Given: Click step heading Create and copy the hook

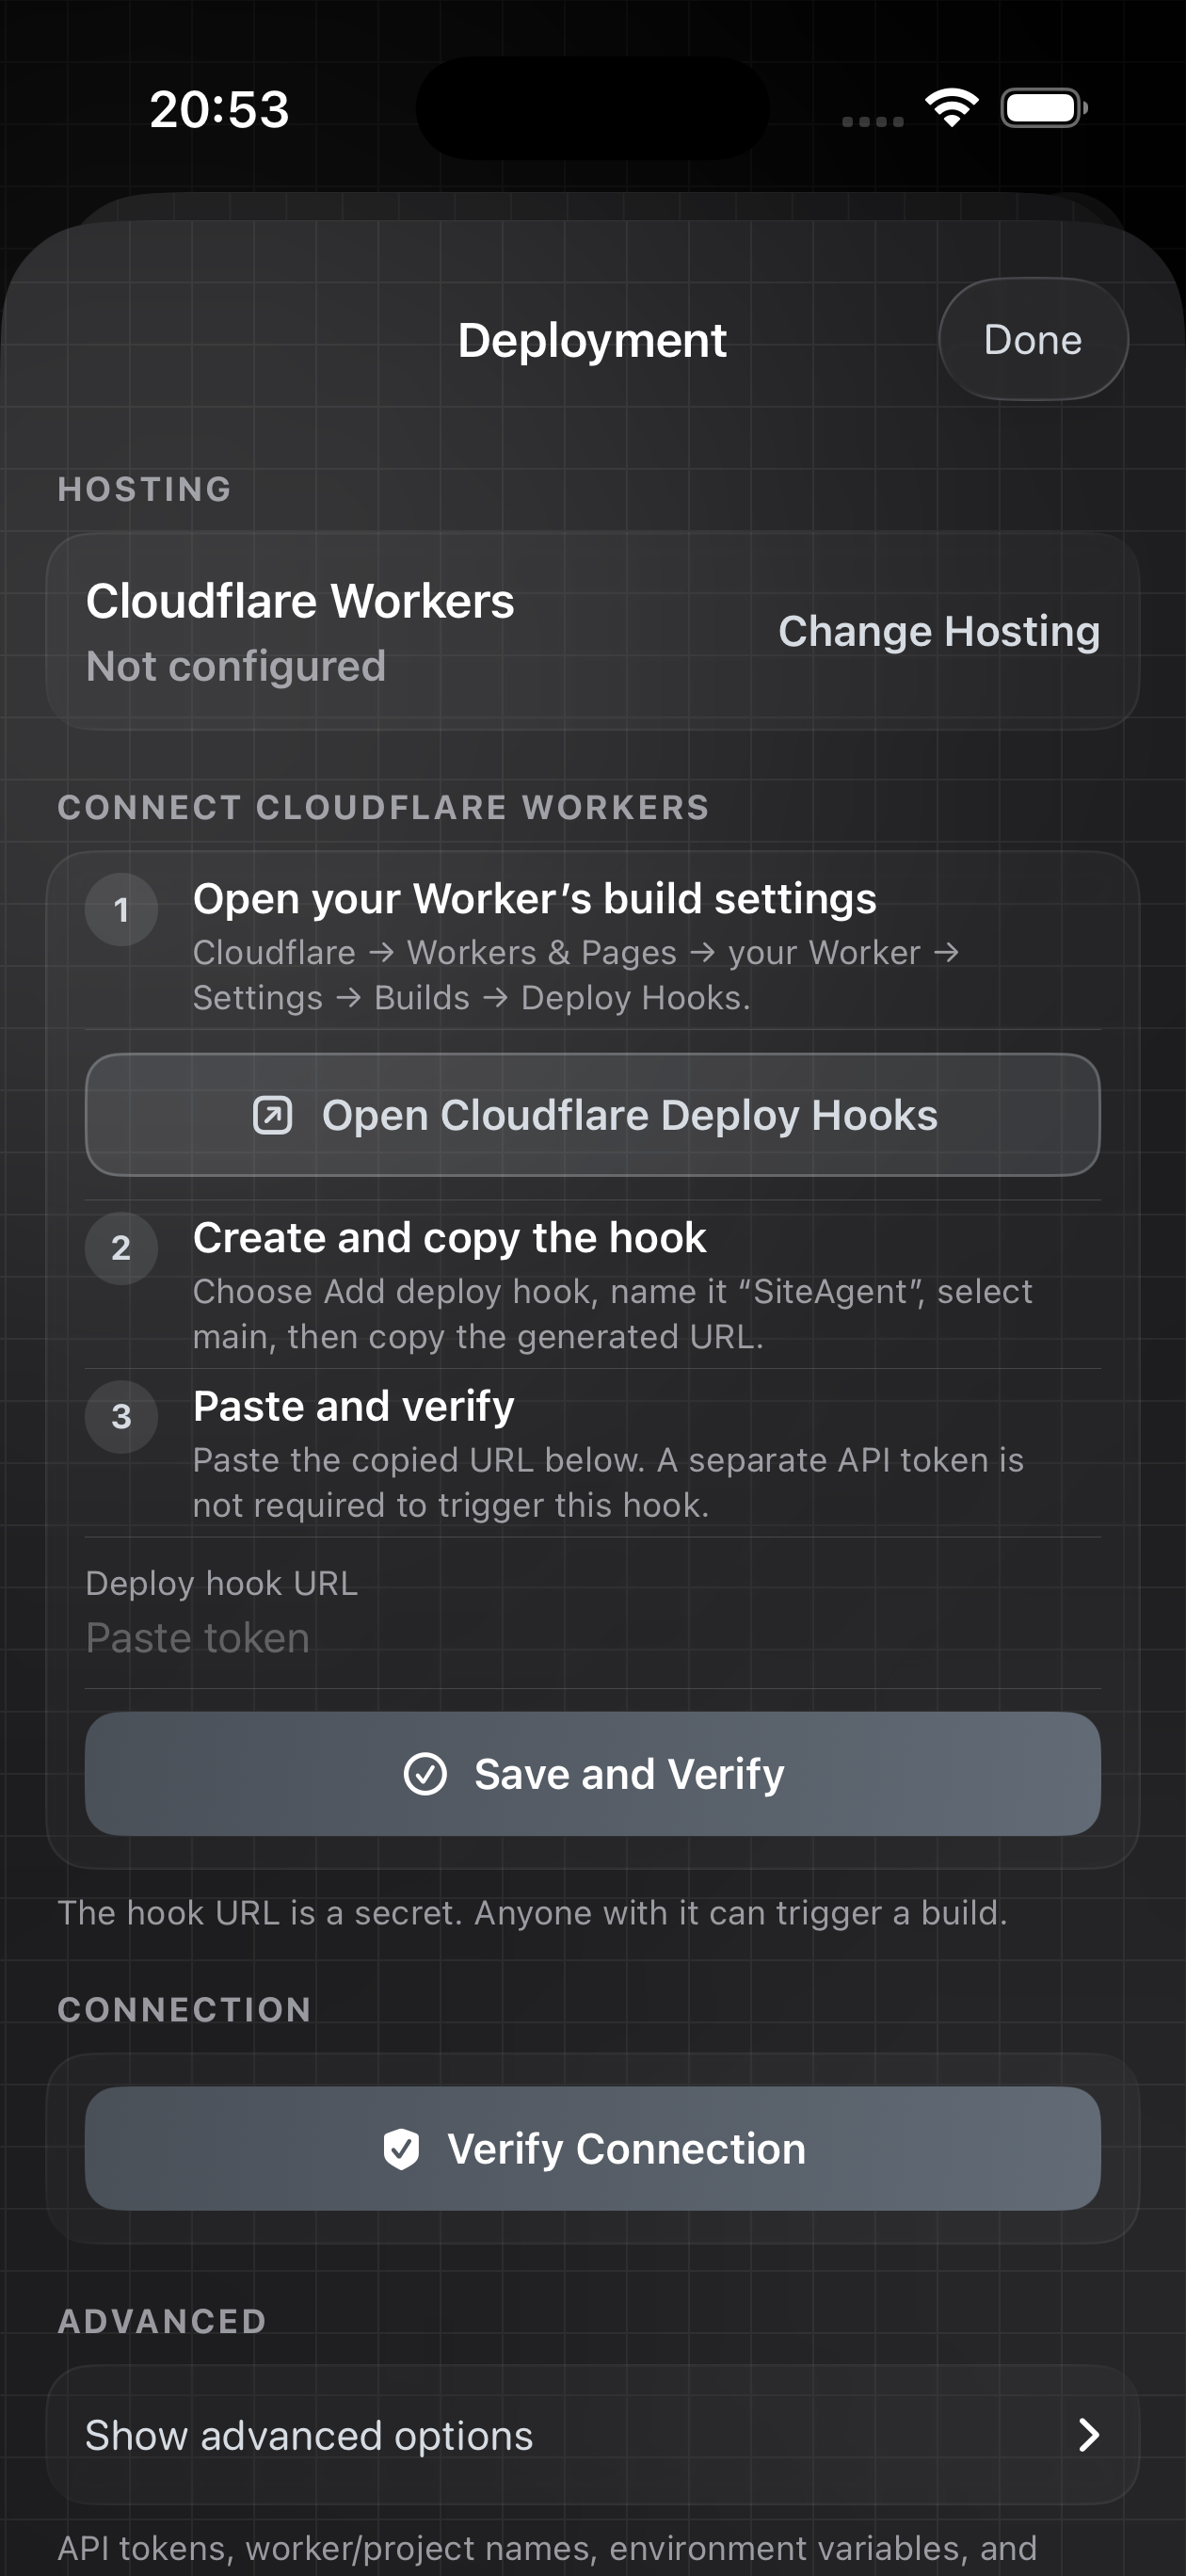Looking at the screenshot, I should click(450, 1238).
